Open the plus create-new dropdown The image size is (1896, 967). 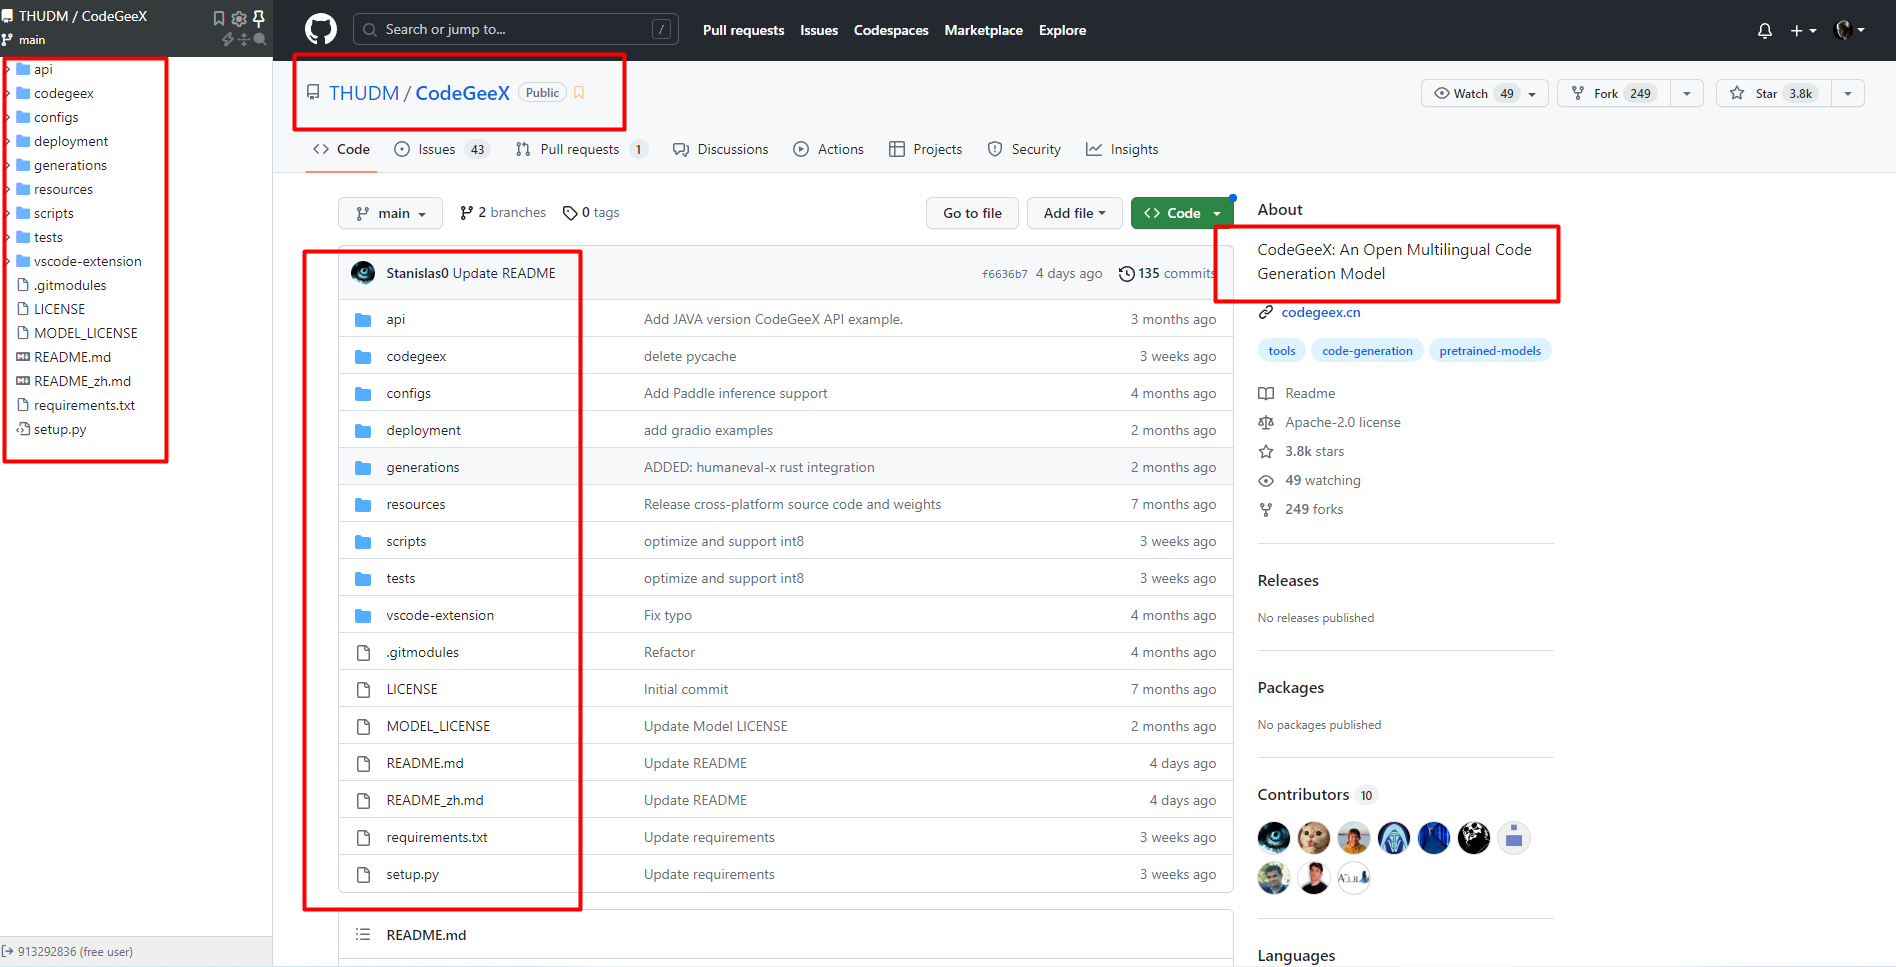click(1803, 31)
